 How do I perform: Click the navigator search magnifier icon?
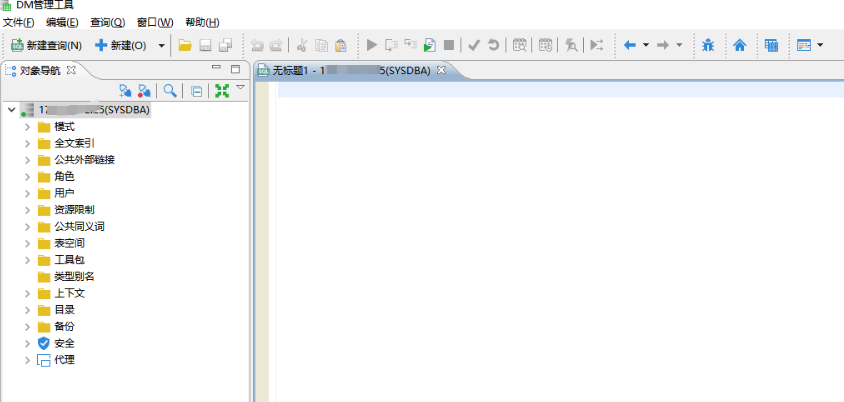coord(170,90)
